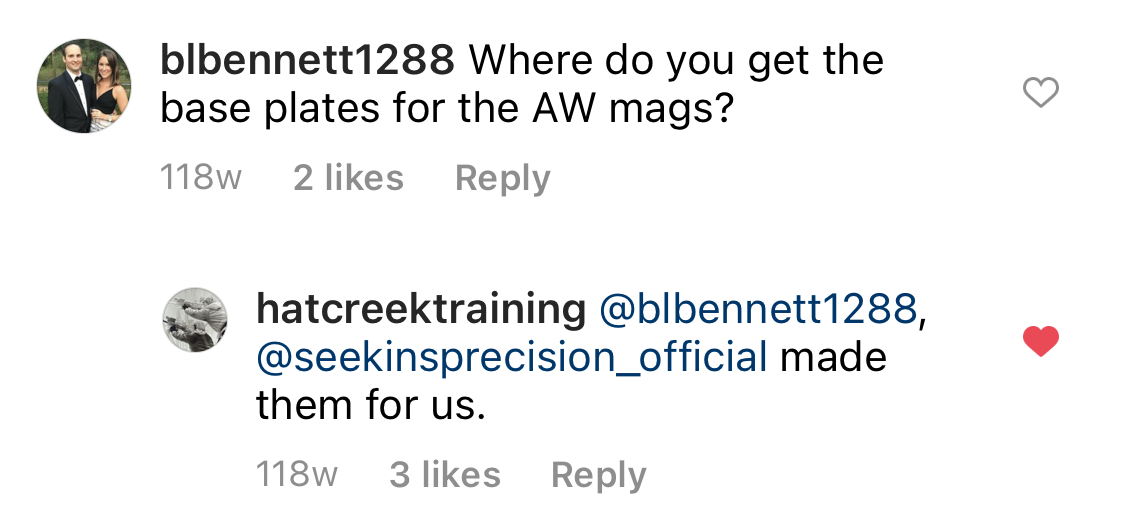Tap the line "base plates for the AW mags?"
The width and height of the screenshot is (1125, 524).
point(446,110)
